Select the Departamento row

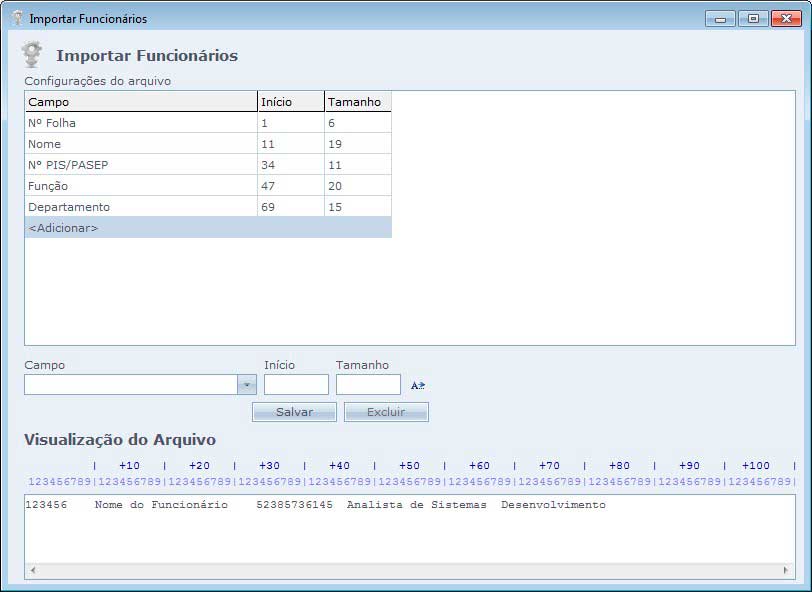(140, 207)
